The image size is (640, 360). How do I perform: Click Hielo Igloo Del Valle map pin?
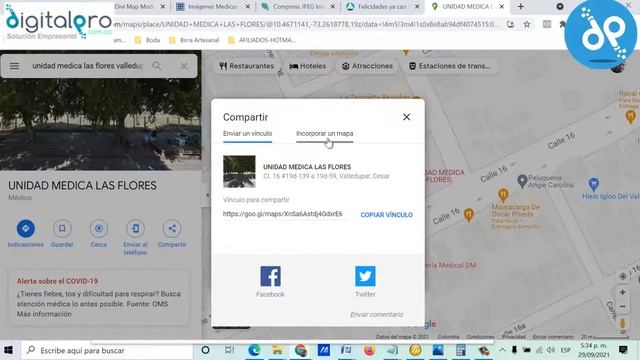coord(593,184)
